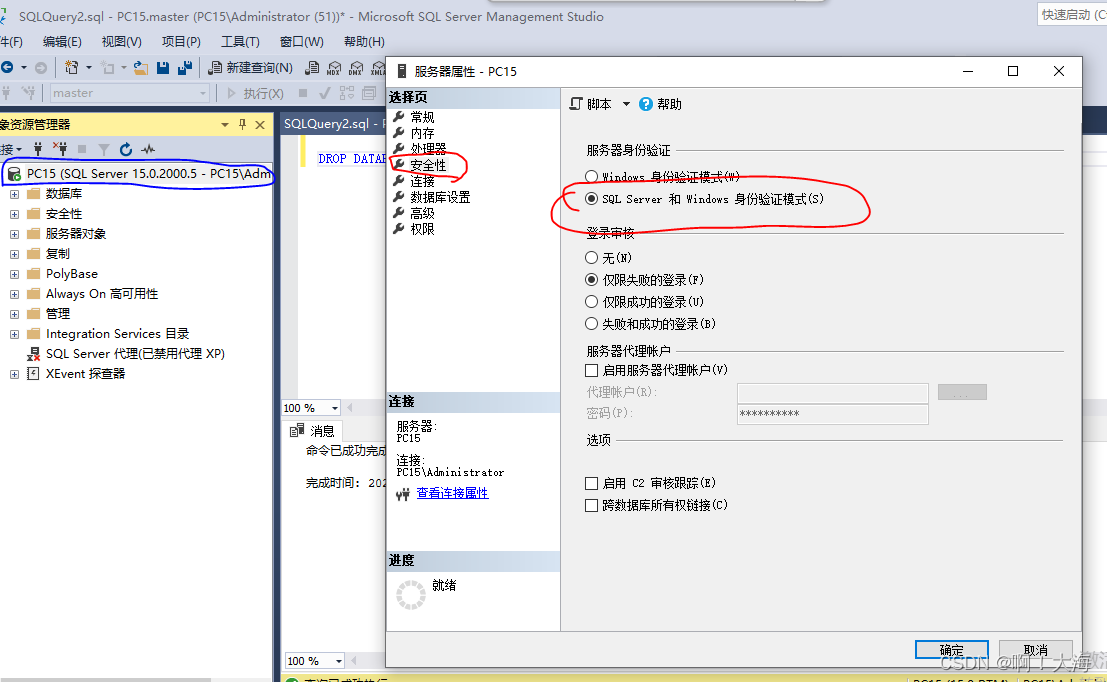Screen dimensions: 1107x682
Task: Select SQL Server and Windows authentication mode
Action: point(591,199)
